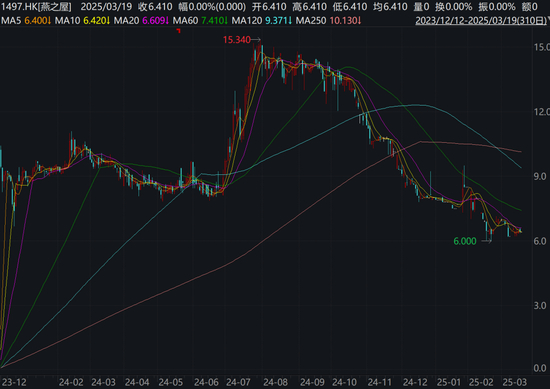
Task: Click the 24-09 date axis label
Action: click(x=313, y=382)
